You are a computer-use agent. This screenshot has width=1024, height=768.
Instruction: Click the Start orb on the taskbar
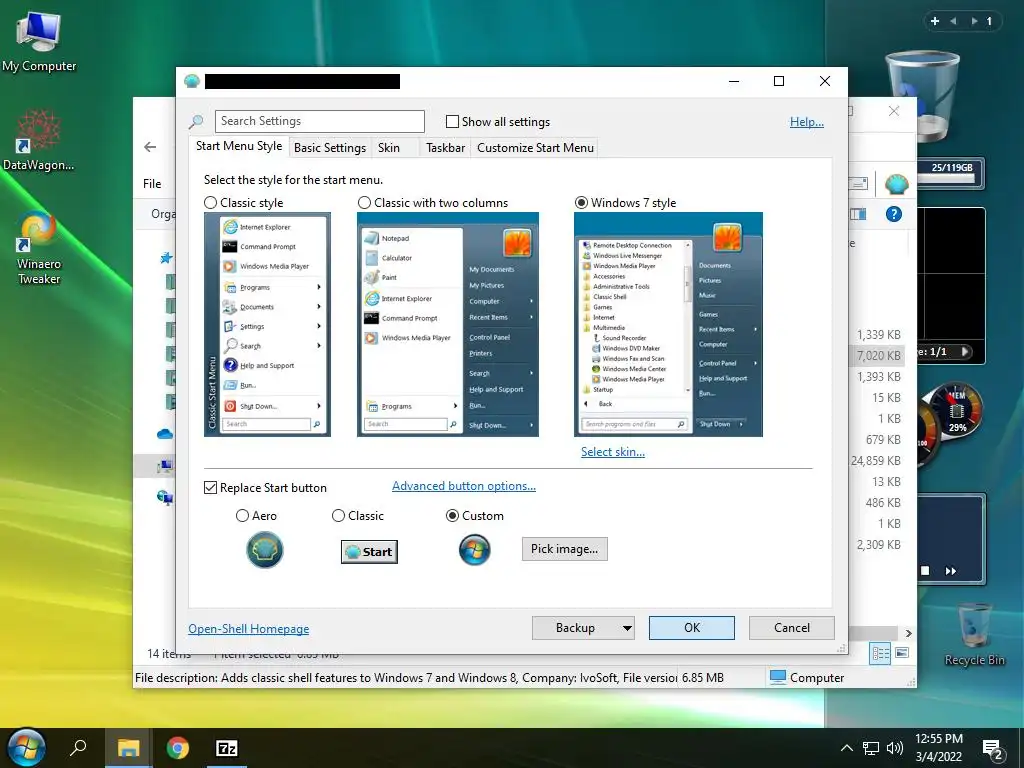[x=26, y=748]
